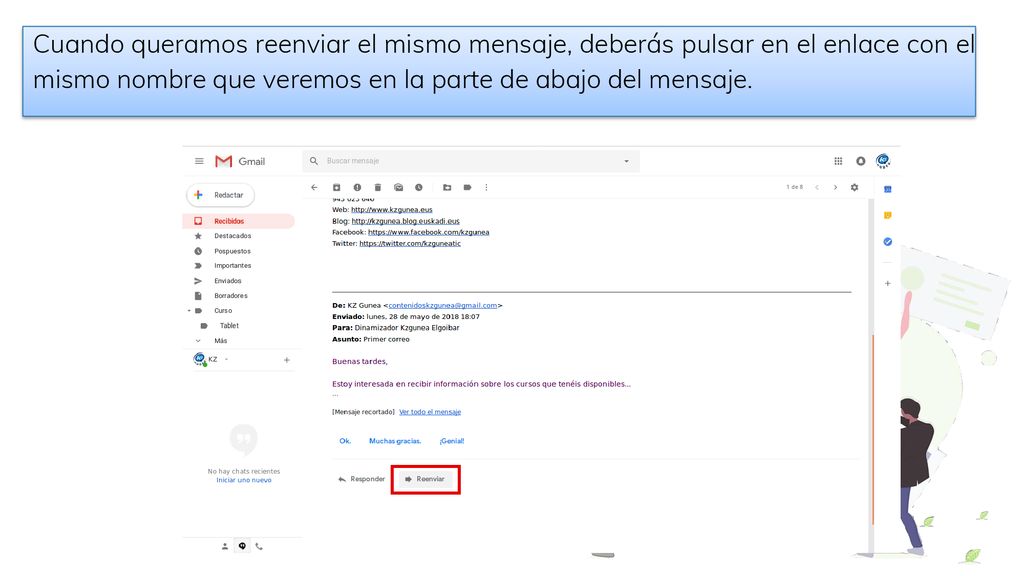
Task: Go back to inbox with back arrow
Action: pyautogui.click(x=314, y=187)
